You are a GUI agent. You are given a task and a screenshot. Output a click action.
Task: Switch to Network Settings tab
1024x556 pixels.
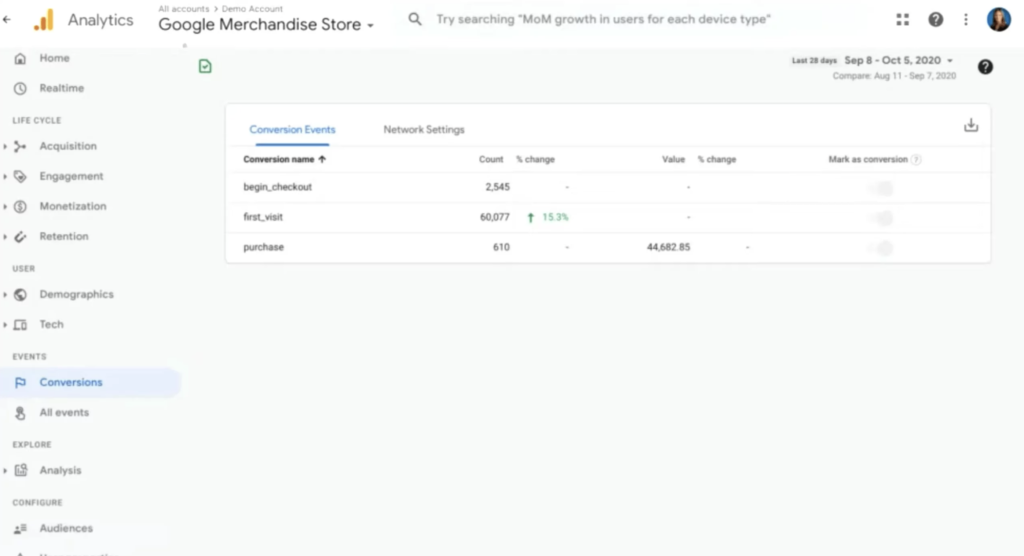click(x=424, y=129)
